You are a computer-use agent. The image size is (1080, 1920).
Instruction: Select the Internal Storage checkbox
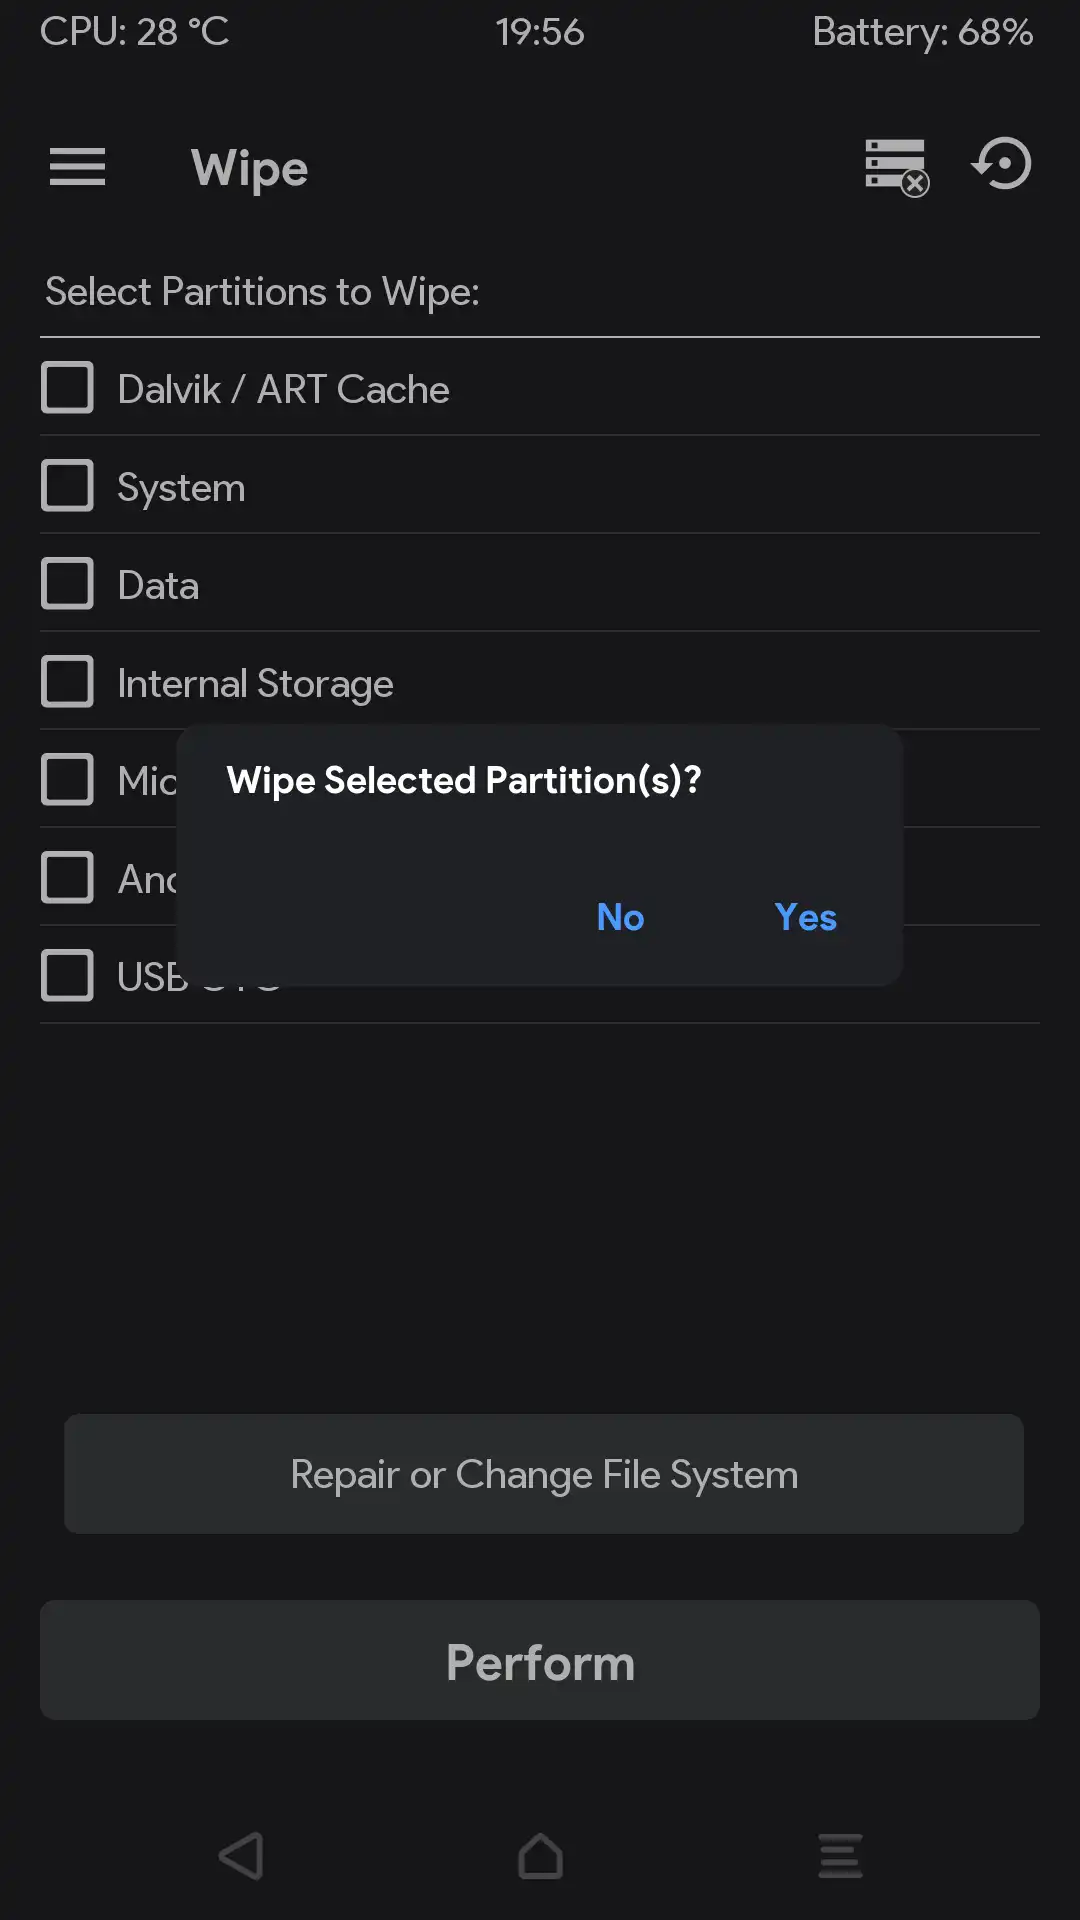coord(67,682)
